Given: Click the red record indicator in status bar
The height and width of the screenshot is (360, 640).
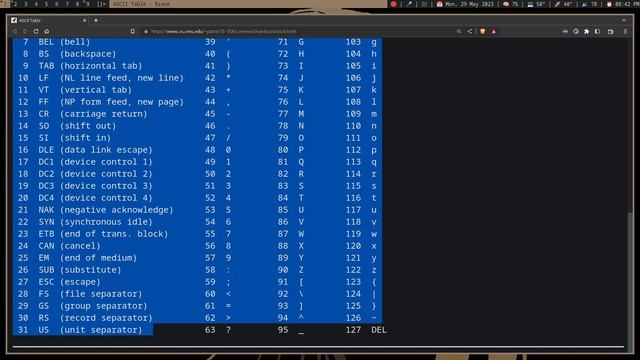Looking at the screenshot, I should pyautogui.click(x=393, y=4).
